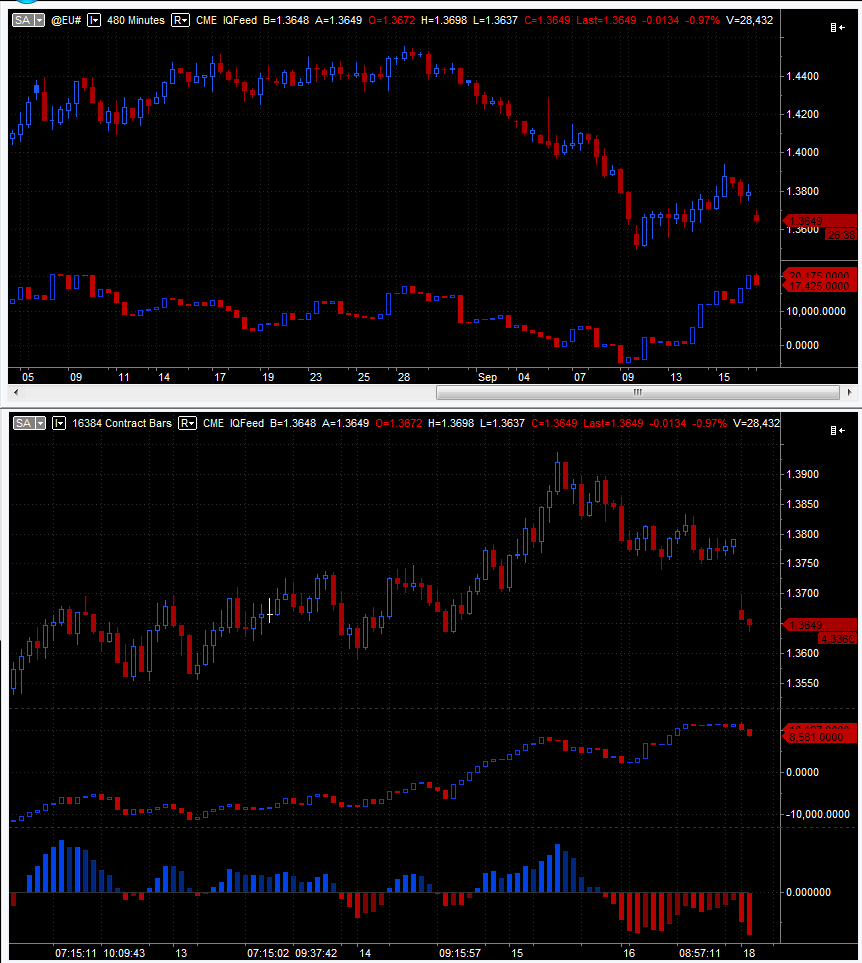Open the R dropdown in the 480 Minutes chart
Screen dimensions: 862x963
coord(180,20)
